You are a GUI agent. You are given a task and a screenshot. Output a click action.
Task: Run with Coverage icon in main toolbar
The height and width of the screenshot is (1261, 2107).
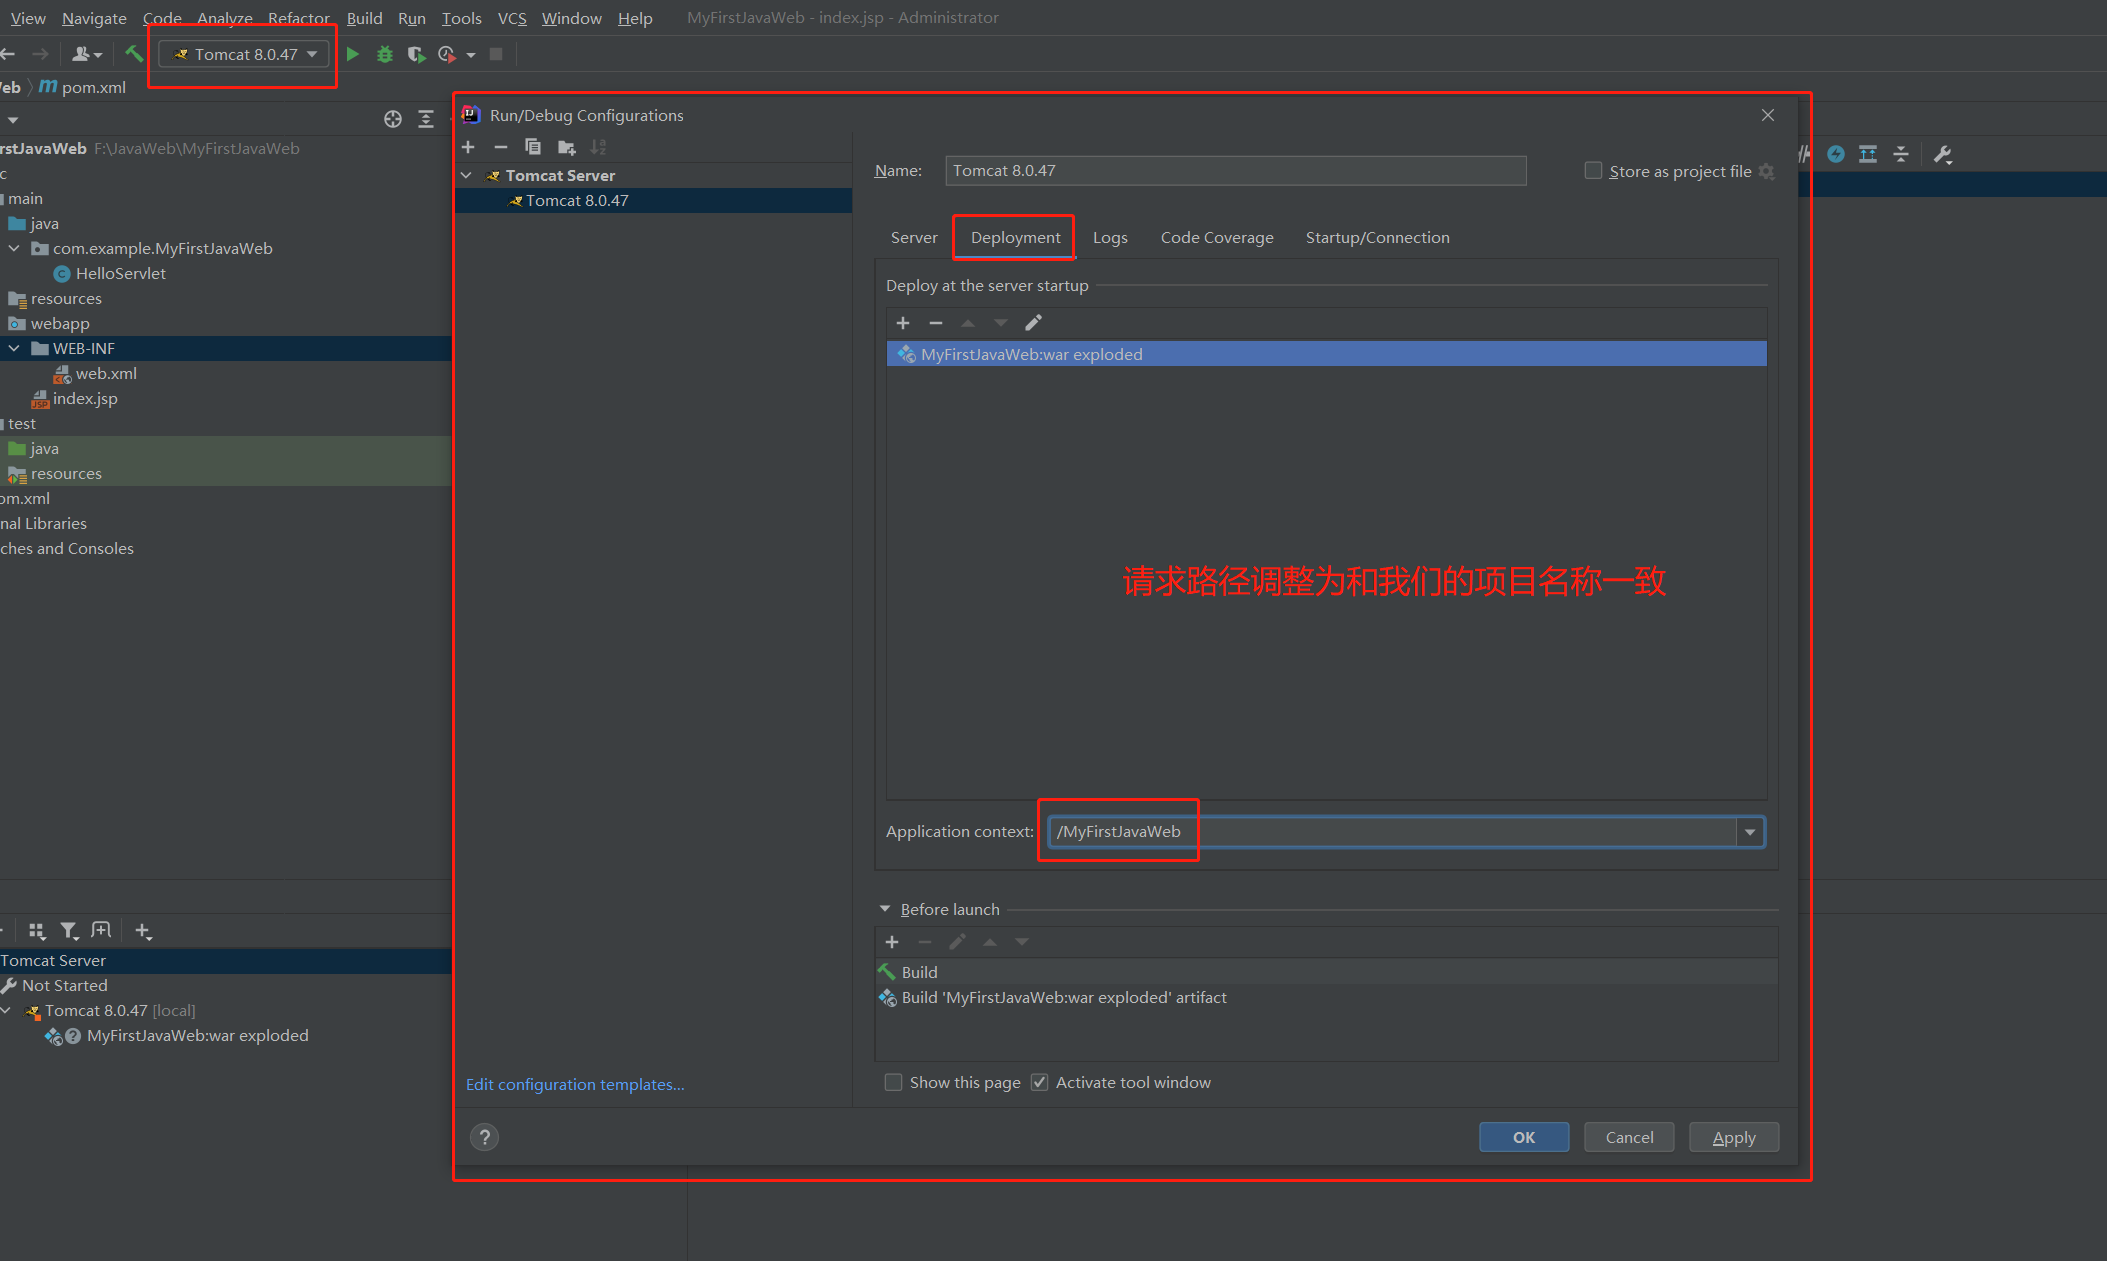click(416, 54)
